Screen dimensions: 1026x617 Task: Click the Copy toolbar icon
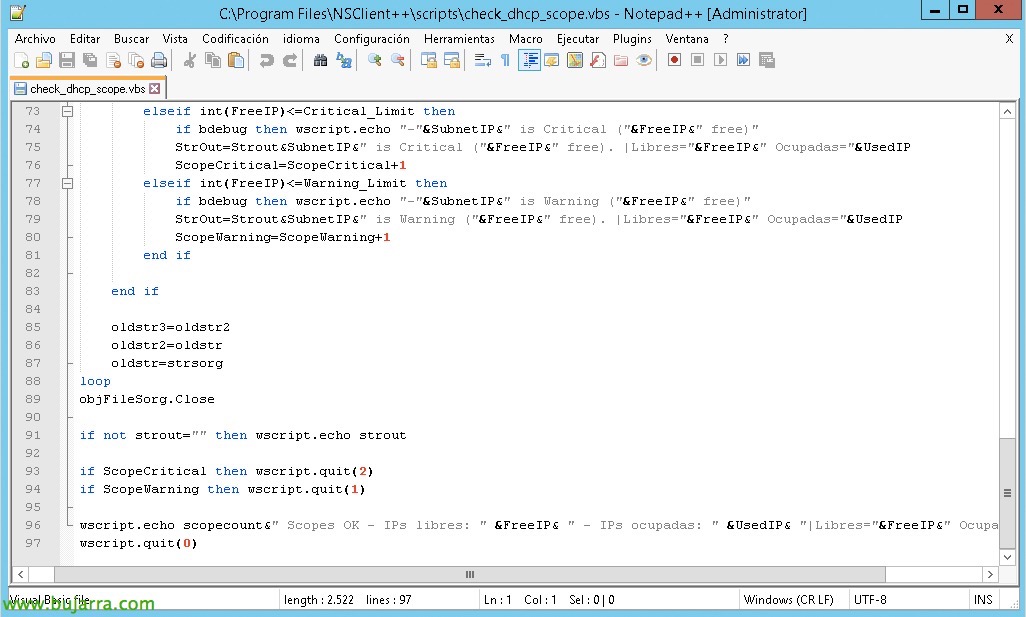(213, 61)
